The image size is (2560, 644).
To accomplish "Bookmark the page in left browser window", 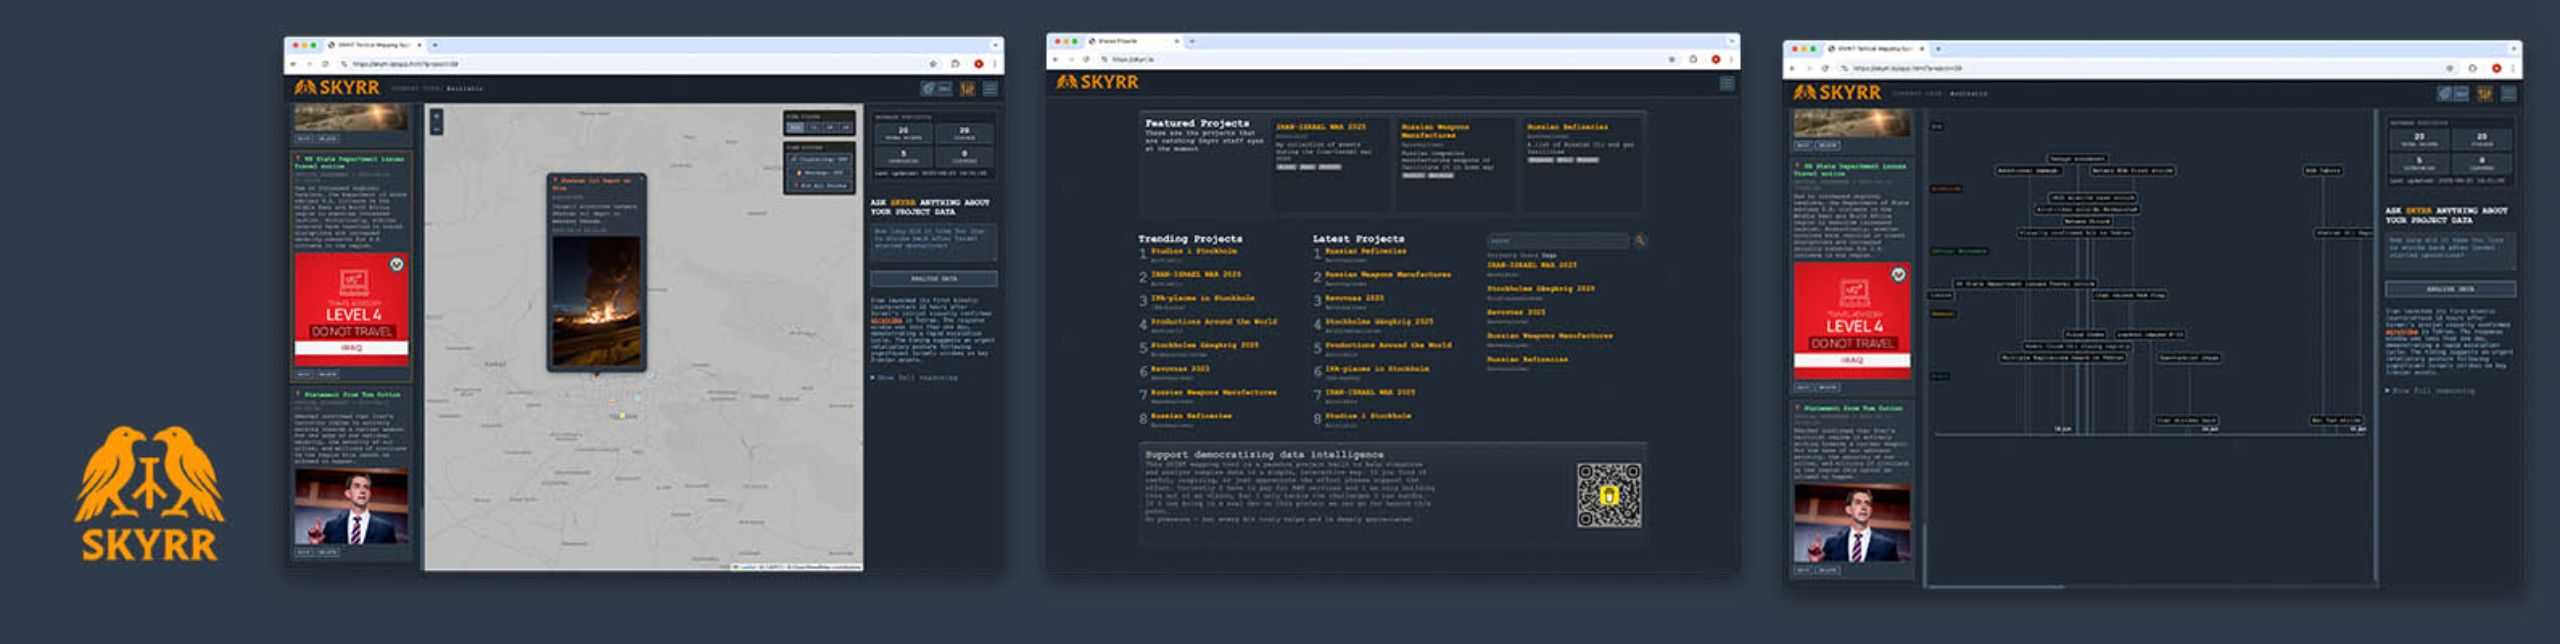I will (932, 64).
